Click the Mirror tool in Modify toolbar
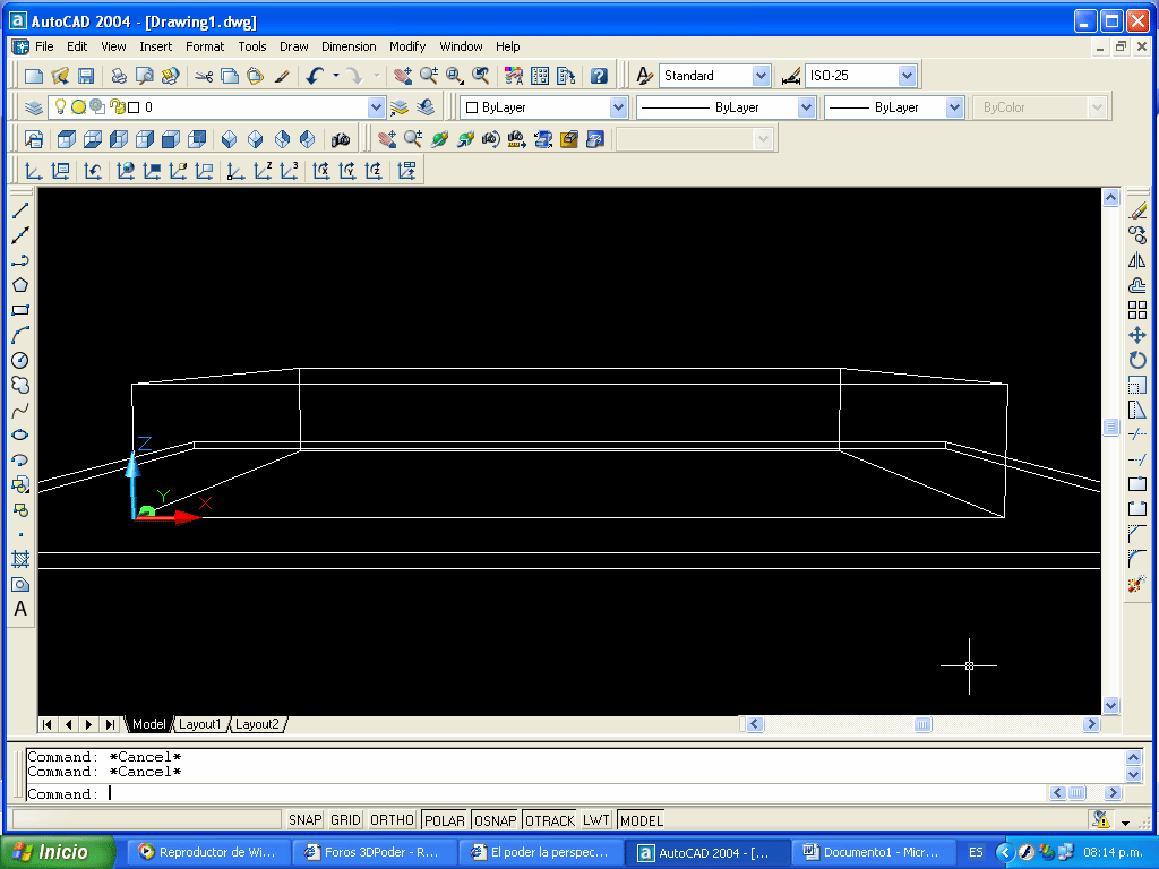Viewport: 1159px width, 869px height. (x=1138, y=260)
